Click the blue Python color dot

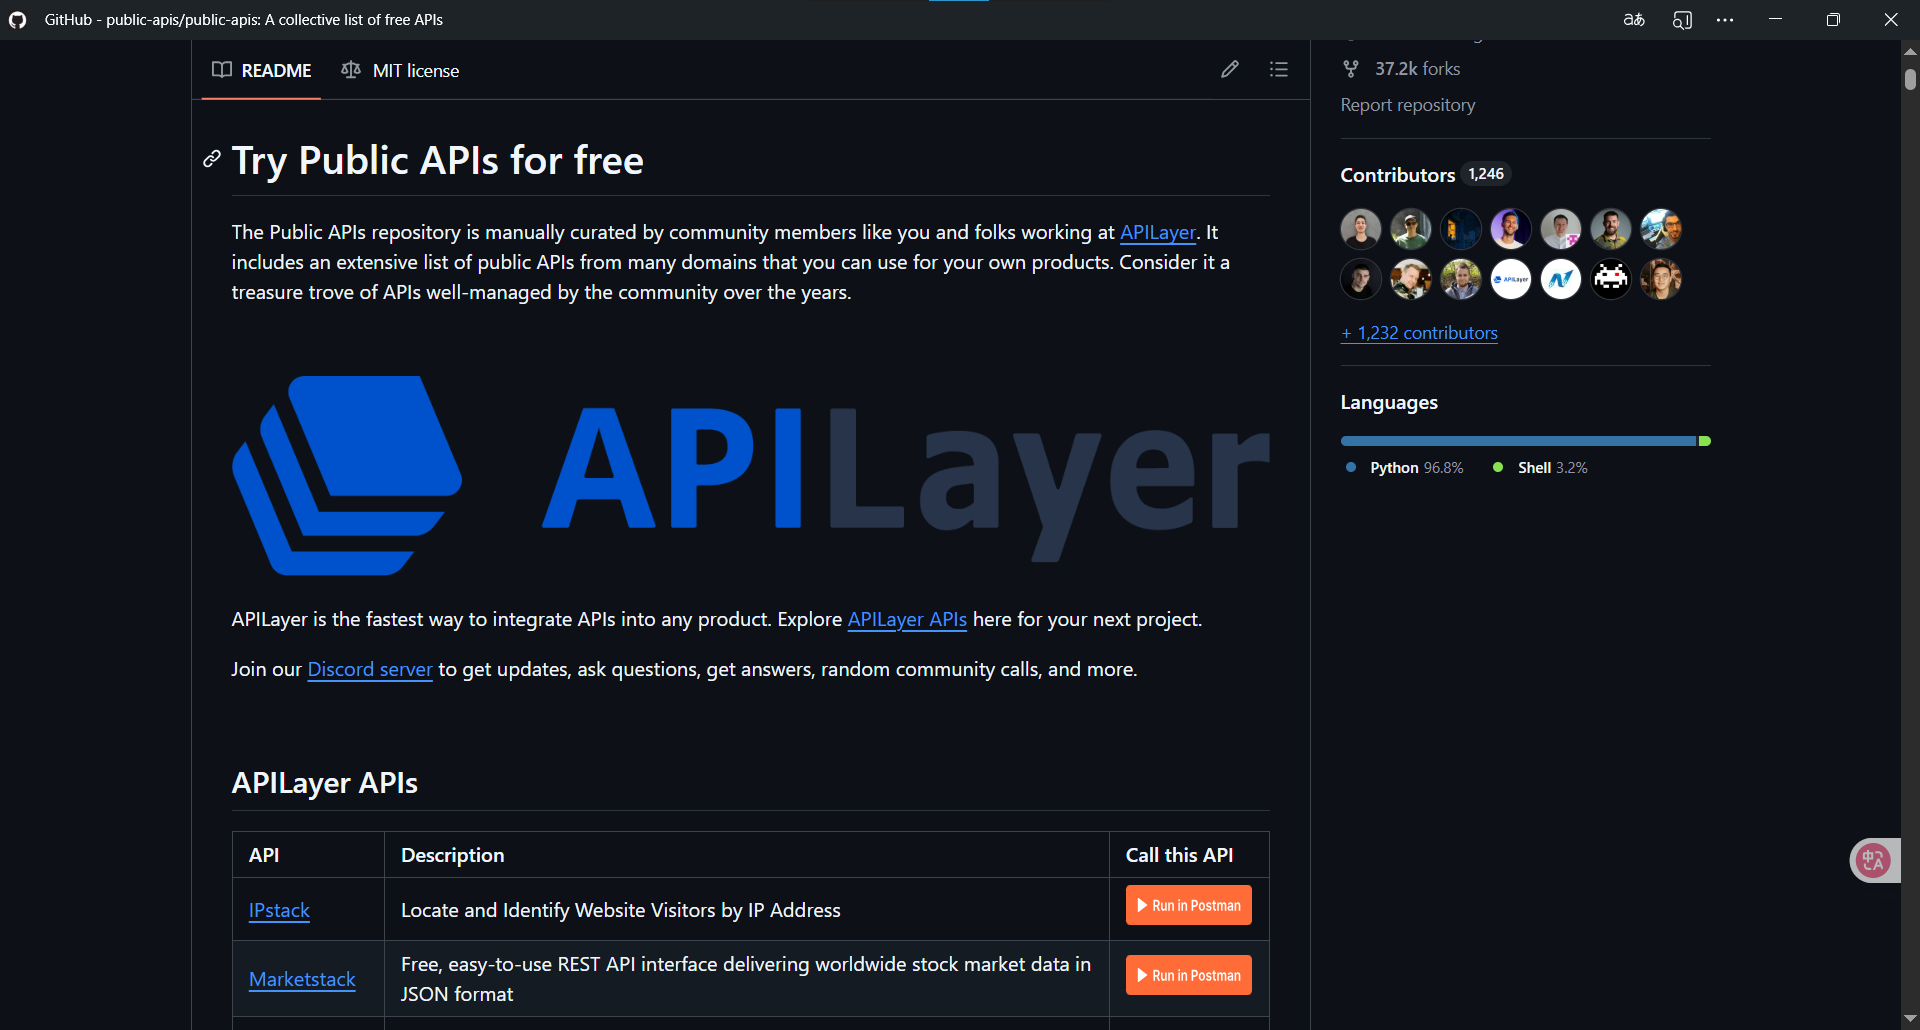click(x=1351, y=467)
